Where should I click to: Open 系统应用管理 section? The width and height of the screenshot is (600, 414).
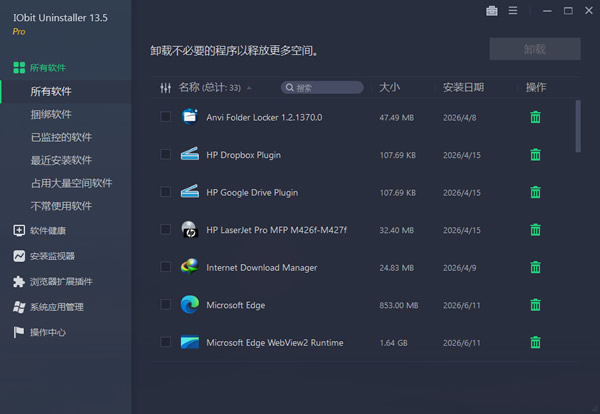[x=57, y=307]
